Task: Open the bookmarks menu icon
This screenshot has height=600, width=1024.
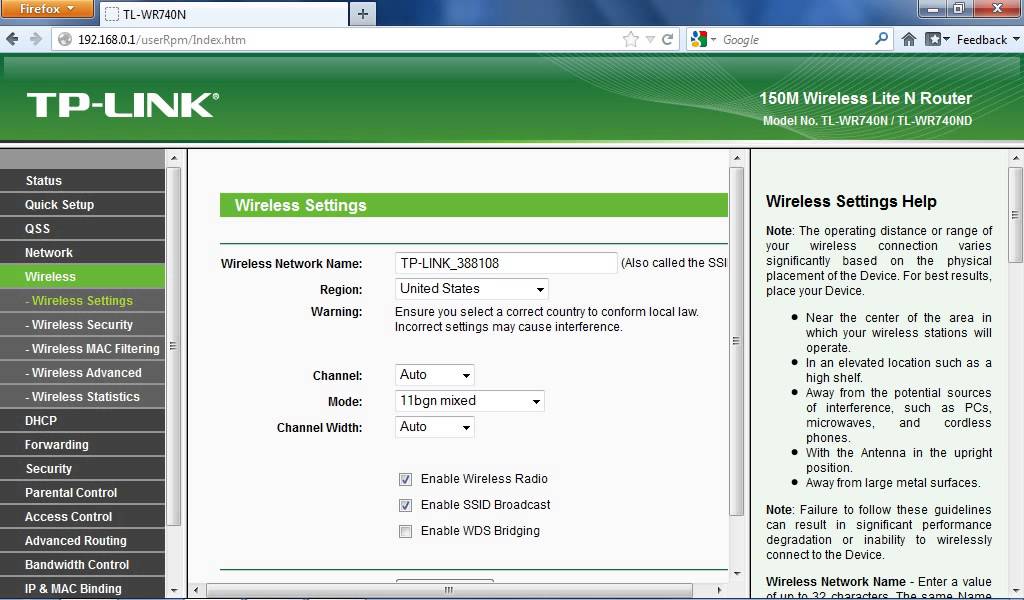Action: click(x=936, y=39)
